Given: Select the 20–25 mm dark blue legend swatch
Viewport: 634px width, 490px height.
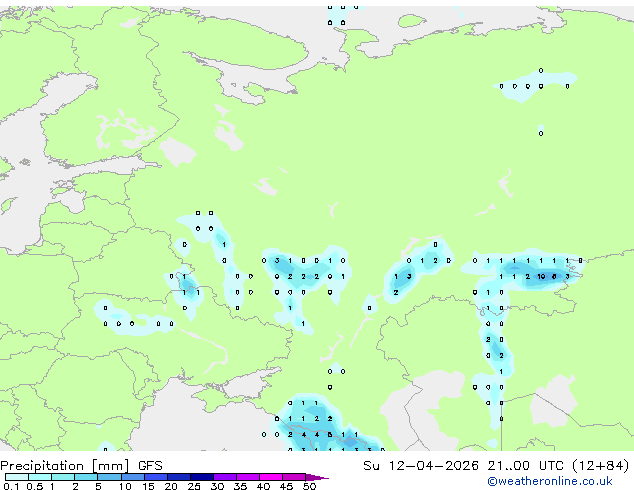Looking at the screenshot, I should click(179, 477).
